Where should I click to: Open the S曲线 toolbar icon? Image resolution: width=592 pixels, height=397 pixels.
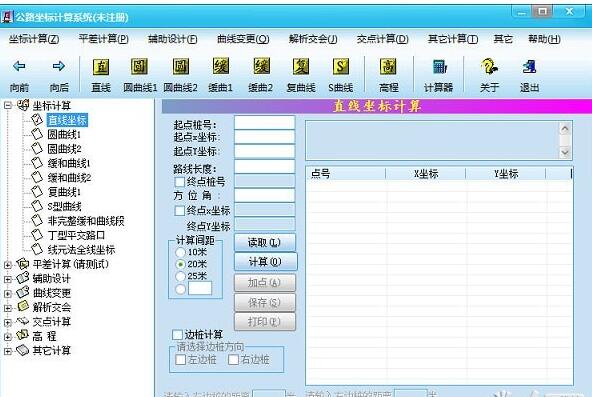(341, 67)
